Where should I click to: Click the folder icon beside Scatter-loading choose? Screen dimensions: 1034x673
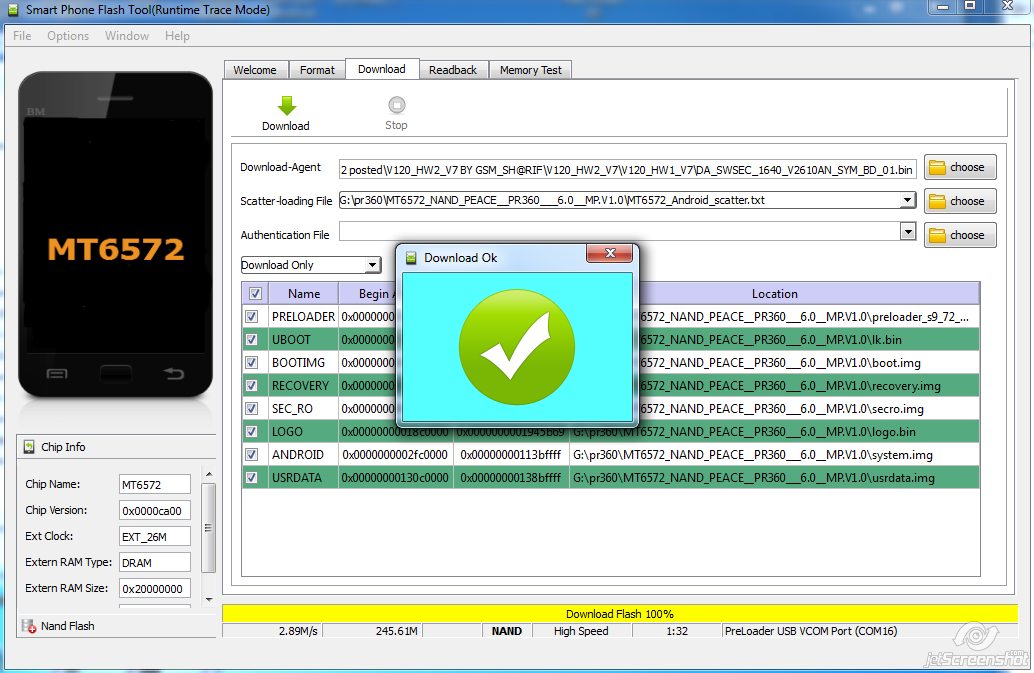937,201
